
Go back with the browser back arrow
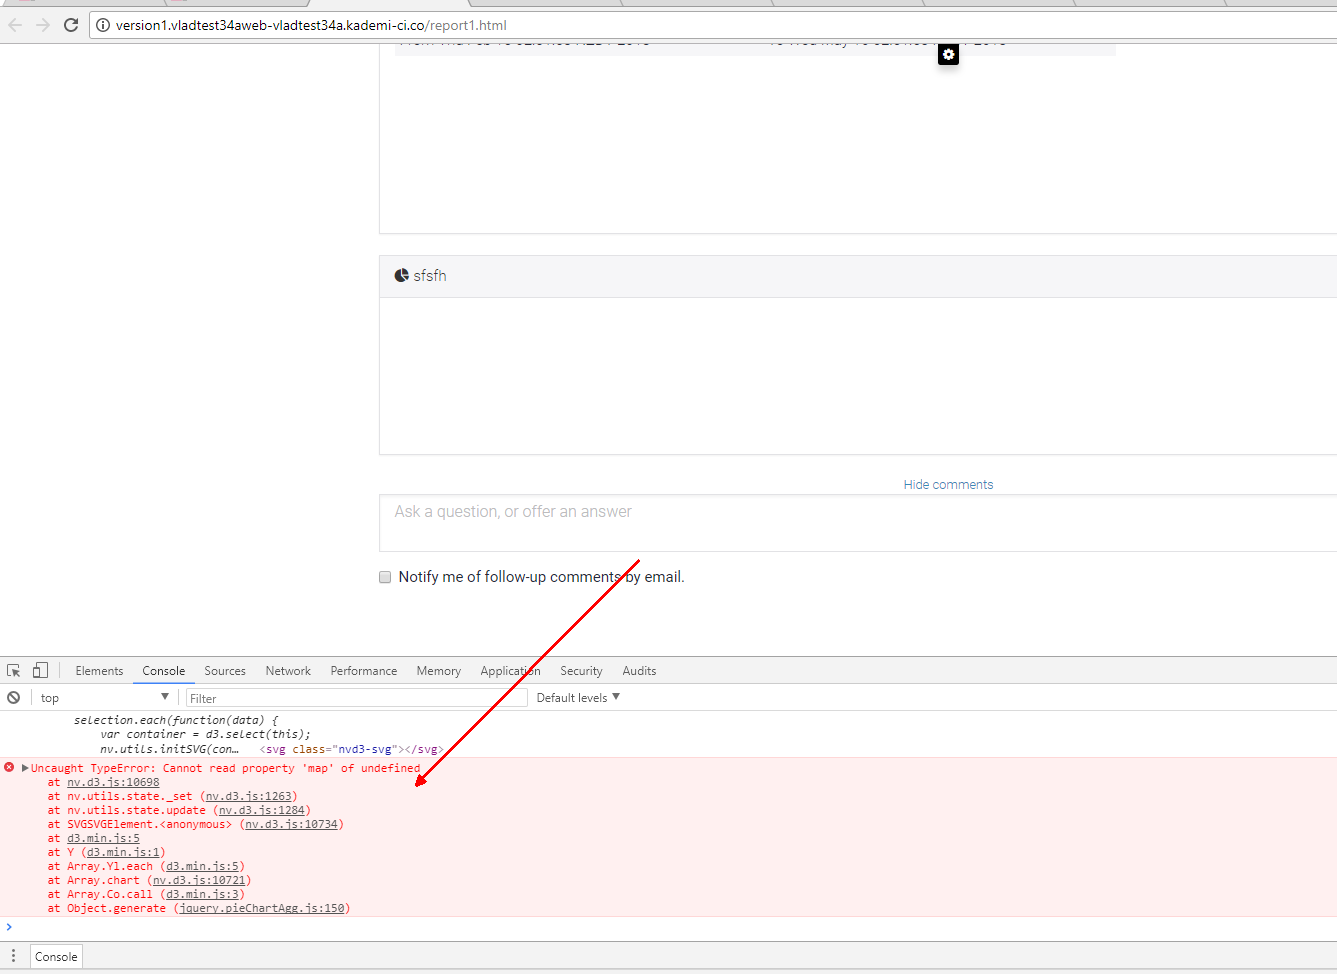pos(15,25)
